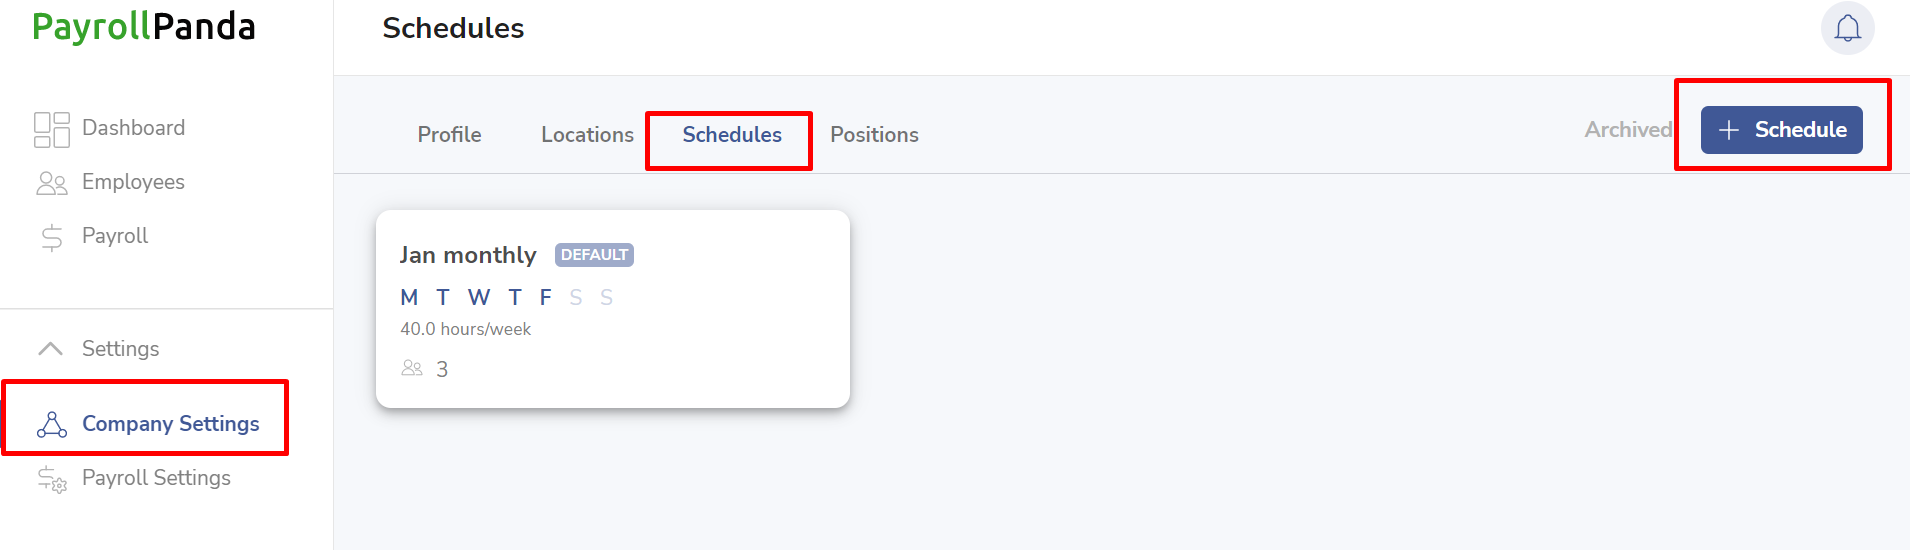
Task: Click the Dashboard grid icon
Action: 52,129
